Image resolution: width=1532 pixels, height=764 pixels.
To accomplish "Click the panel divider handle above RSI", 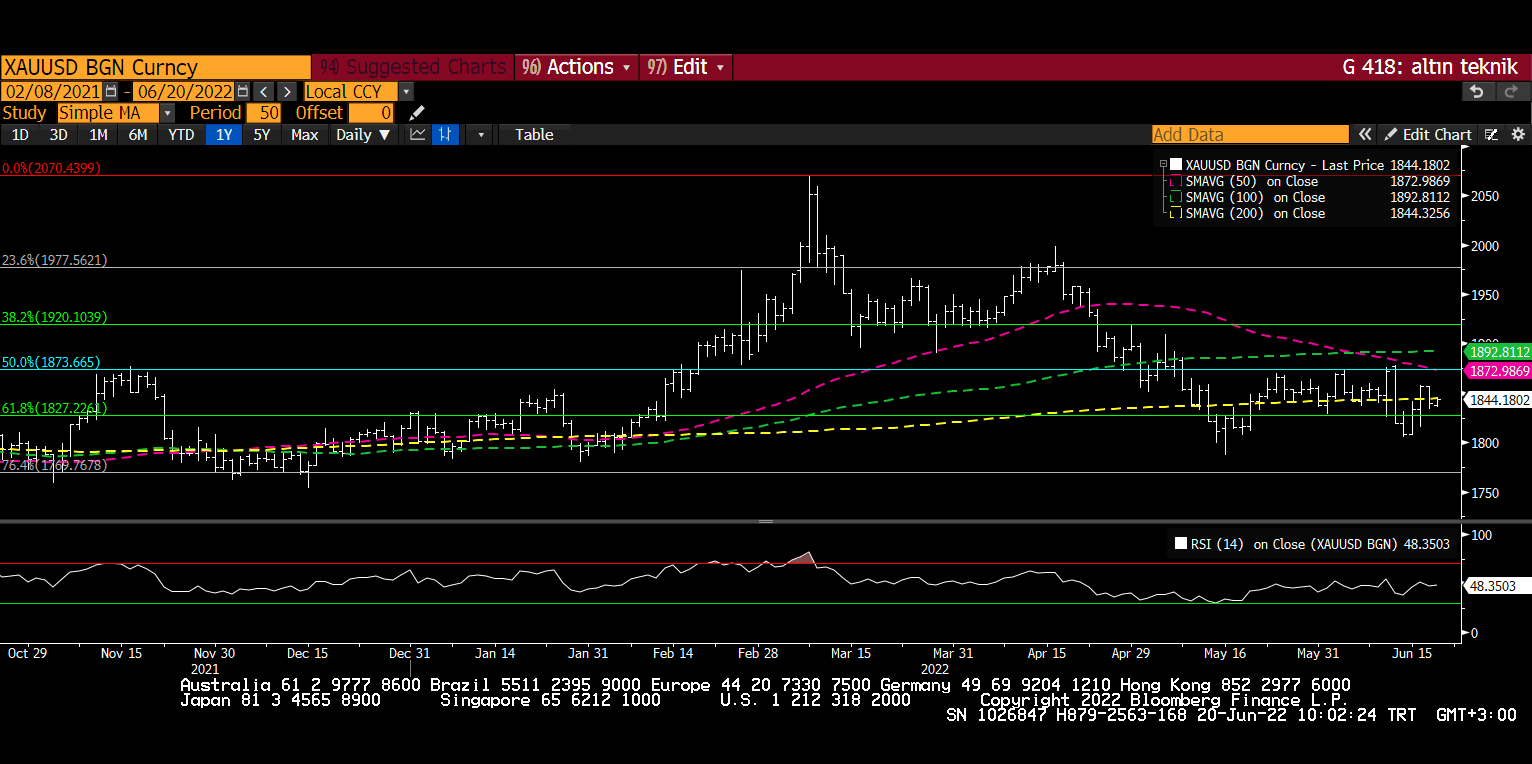I will (766, 521).
